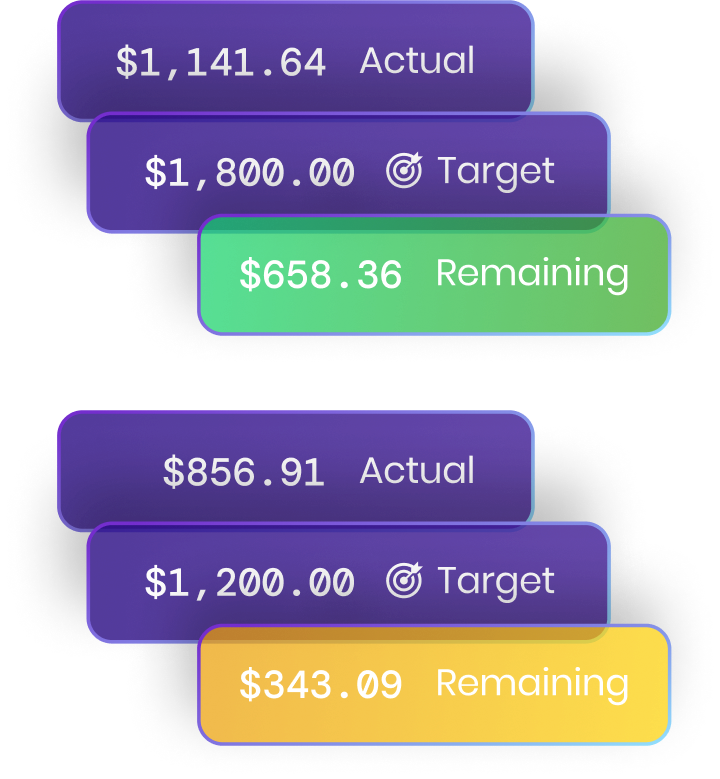
Task: Select the $1,200.00 target amount
Action: (x=249, y=581)
